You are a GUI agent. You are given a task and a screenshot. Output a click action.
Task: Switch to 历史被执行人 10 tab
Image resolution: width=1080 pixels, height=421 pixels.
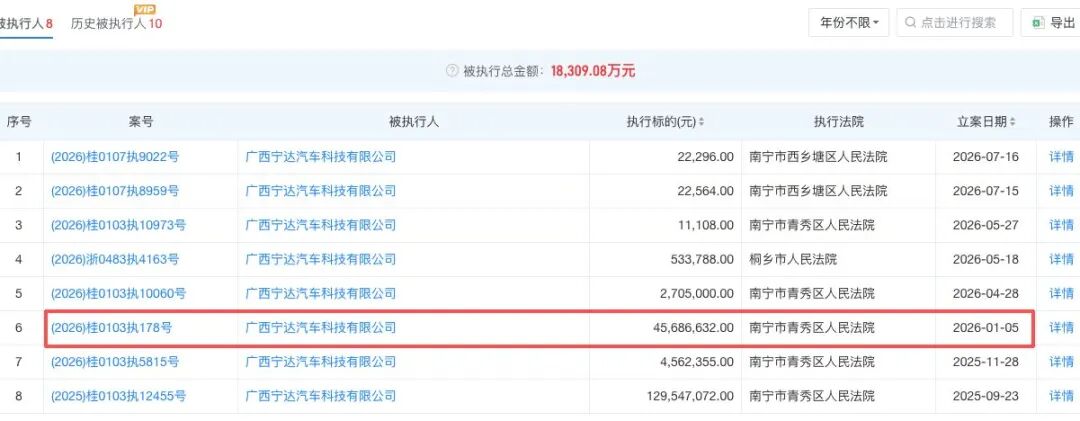coord(116,23)
